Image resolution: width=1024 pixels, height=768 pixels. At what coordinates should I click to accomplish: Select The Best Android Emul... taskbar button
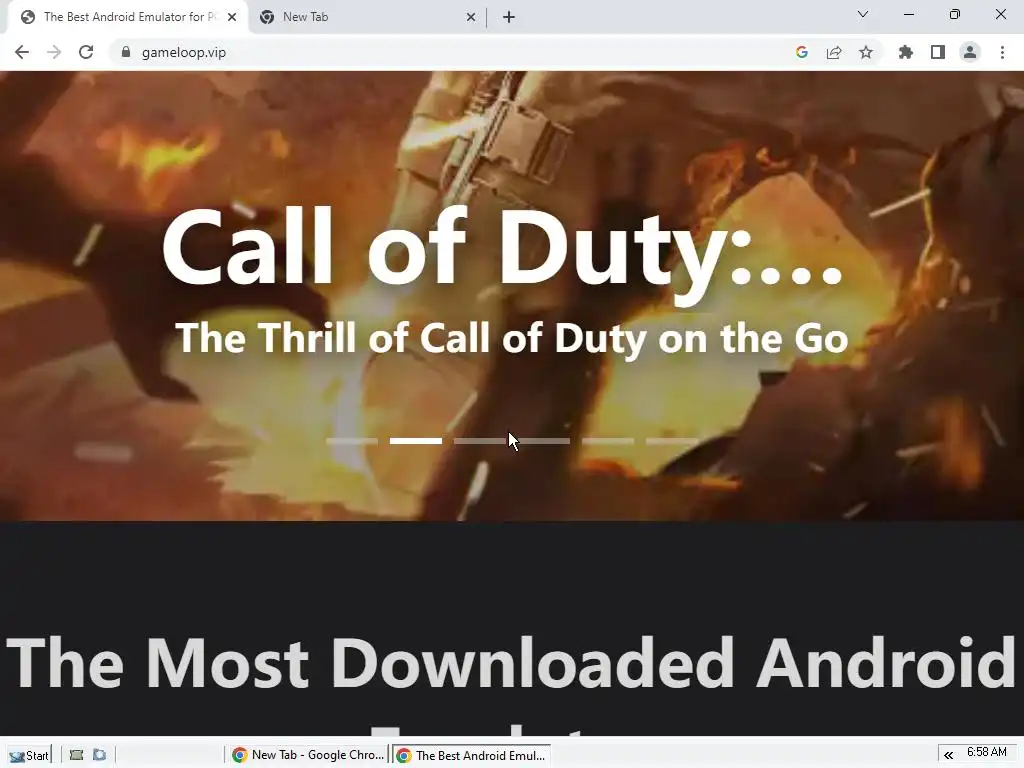[472, 755]
